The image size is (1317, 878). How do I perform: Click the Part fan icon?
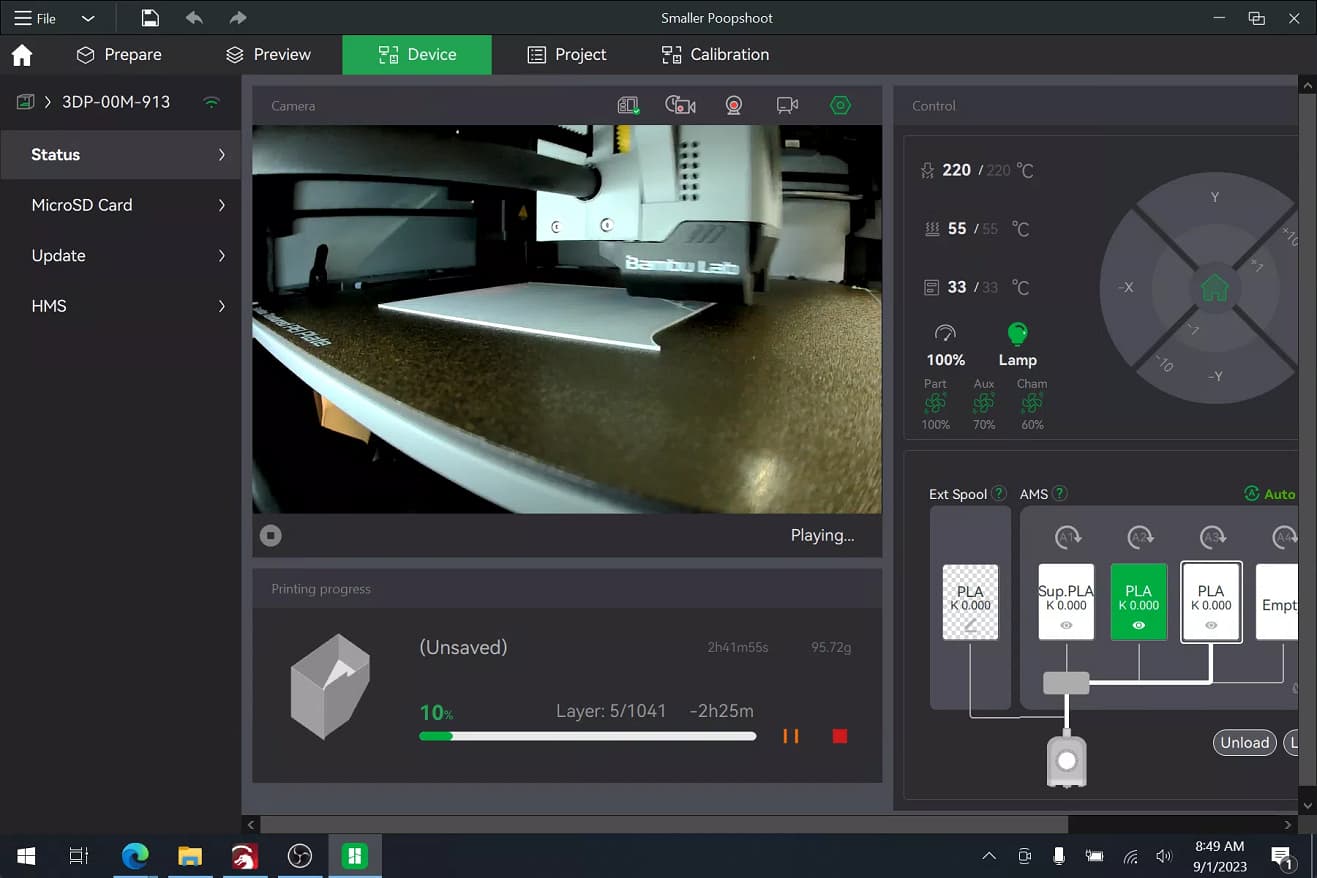click(935, 403)
